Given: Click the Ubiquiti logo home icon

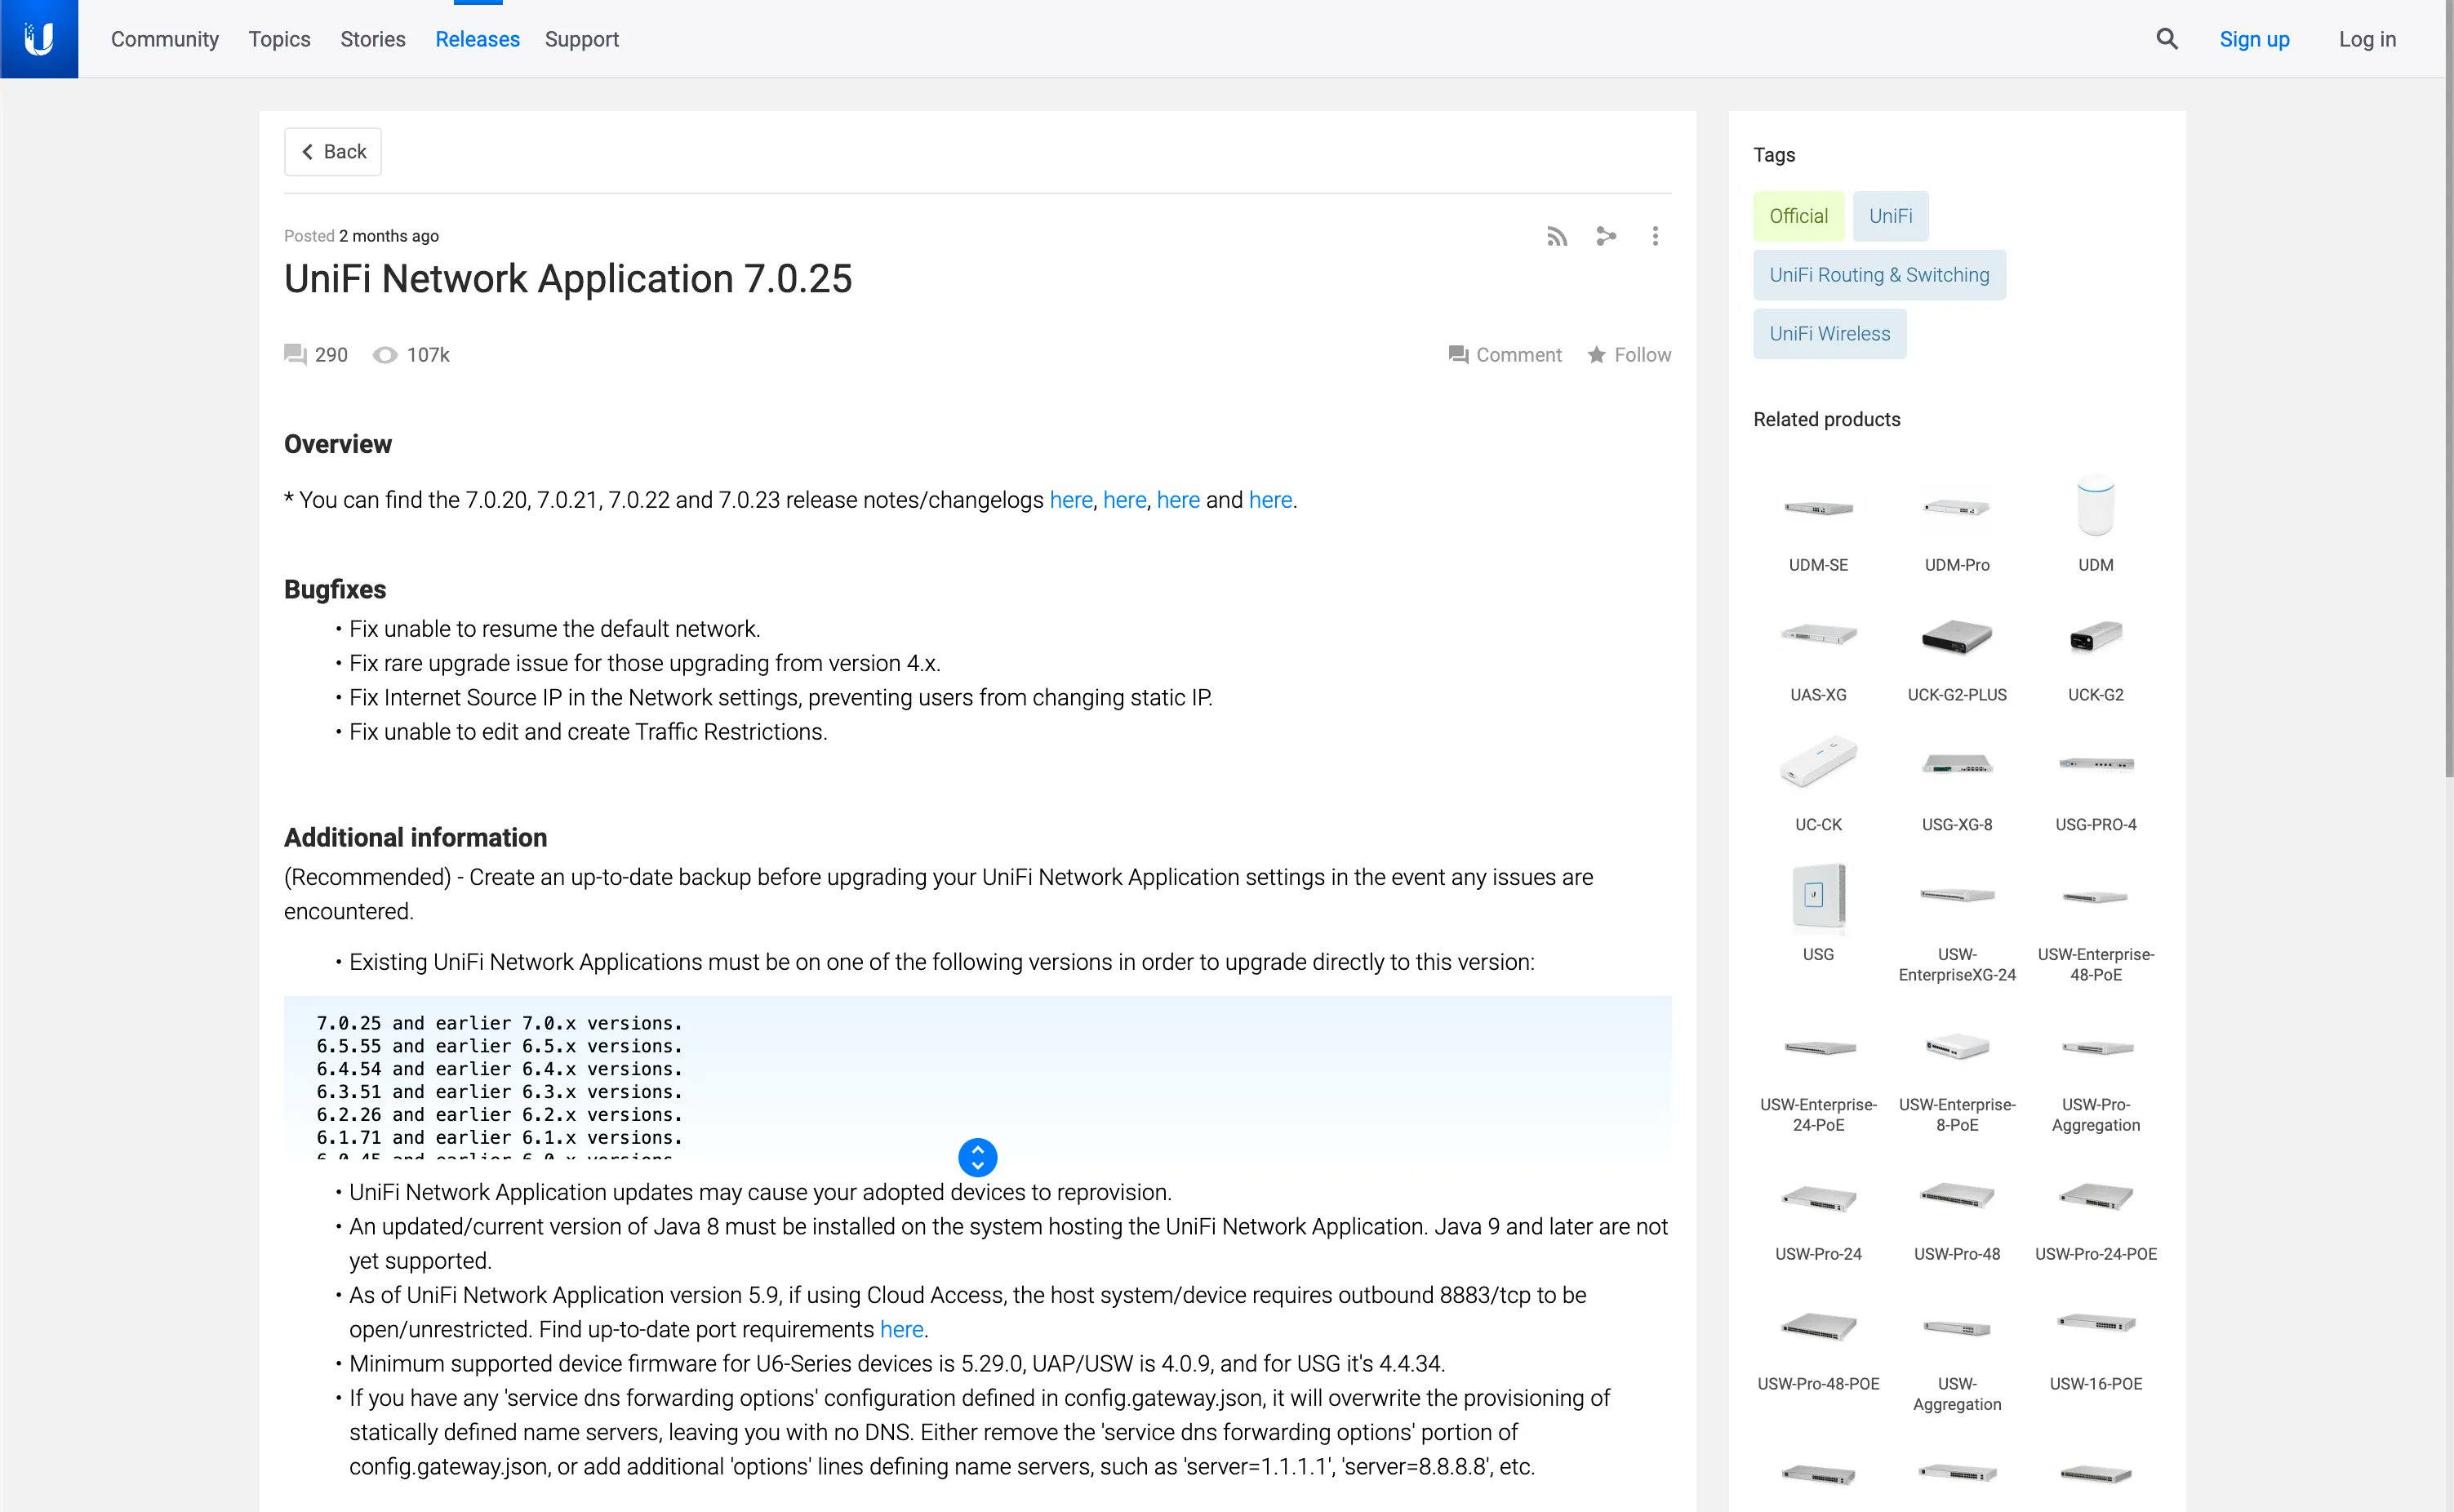Looking at the screenshot, I should pos(39,39).
